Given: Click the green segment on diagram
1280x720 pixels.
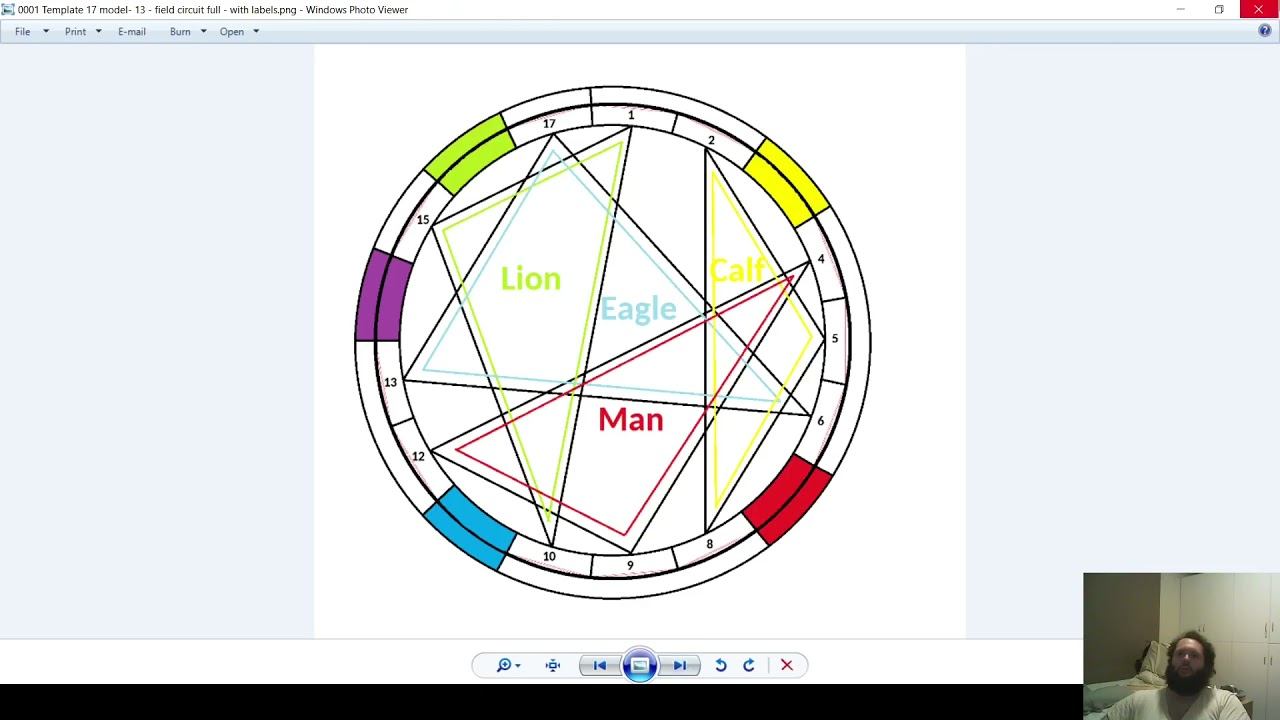Looking at the screenshot, I should pos(469,153).
